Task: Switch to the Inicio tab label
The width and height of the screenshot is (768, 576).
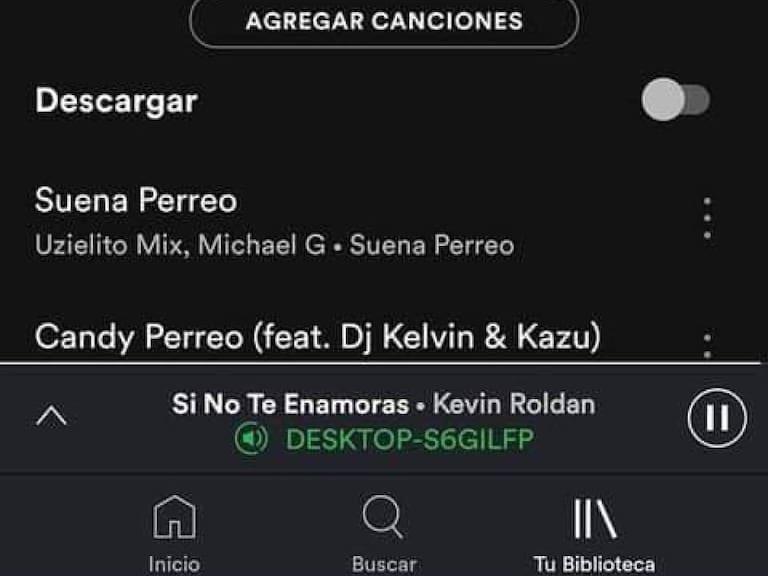Action: [174, 564]
